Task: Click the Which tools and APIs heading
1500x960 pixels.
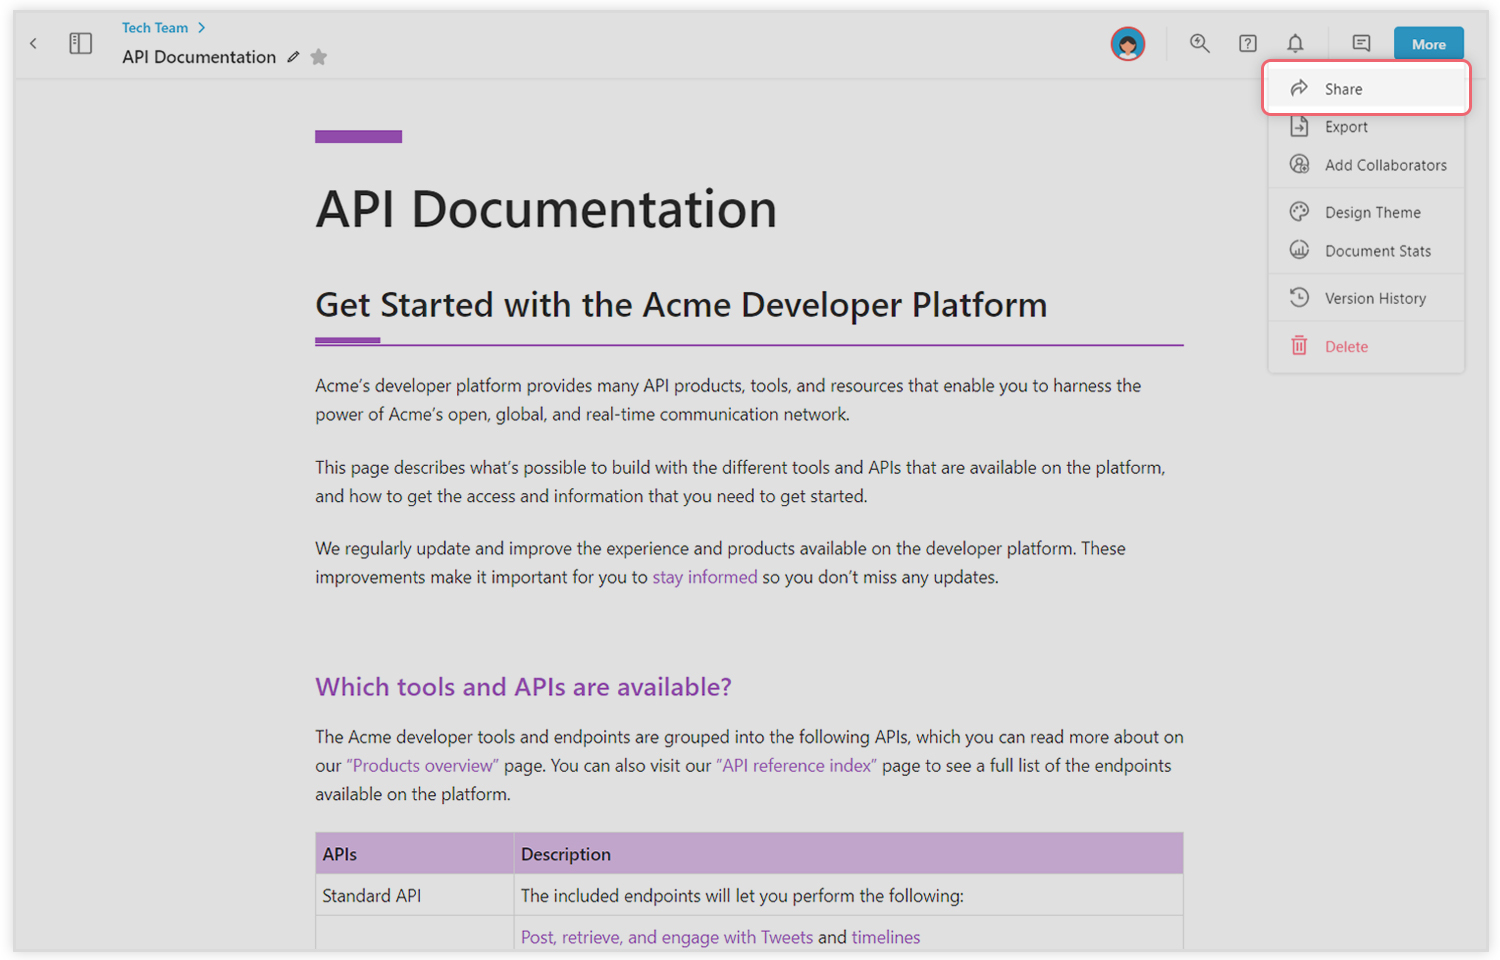Action: pos(523,687)
